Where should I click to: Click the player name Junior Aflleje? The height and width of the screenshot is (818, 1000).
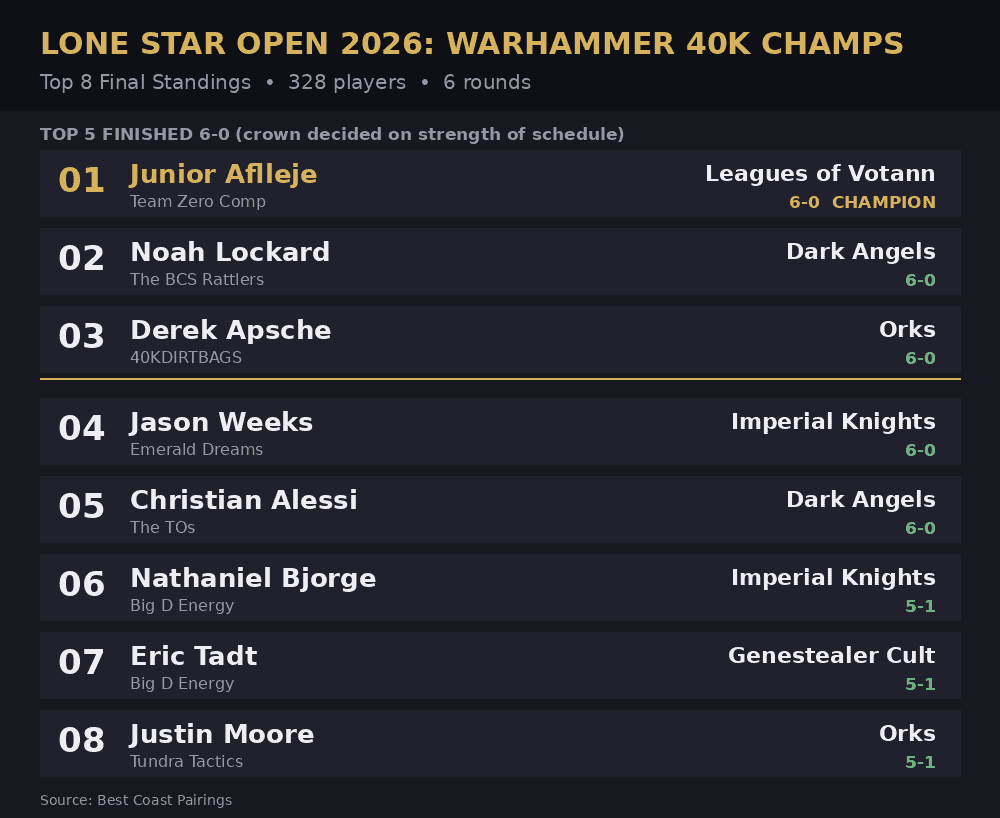click(x=223, y=175)
